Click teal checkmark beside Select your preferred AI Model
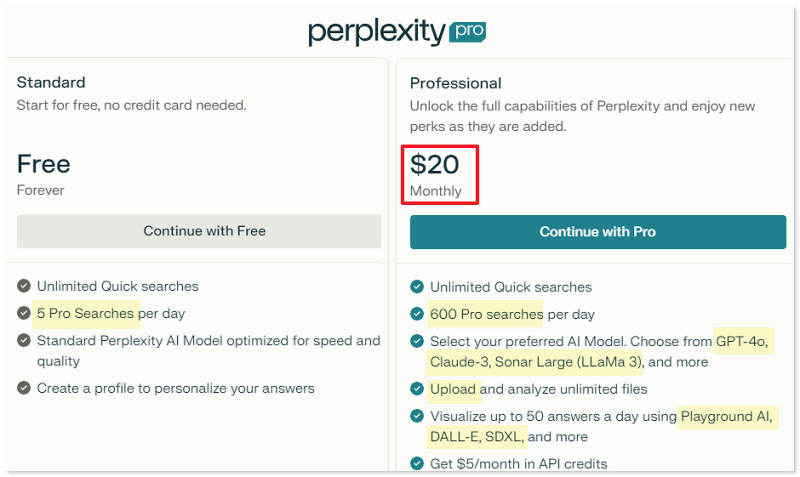 [x=417, y=342]
